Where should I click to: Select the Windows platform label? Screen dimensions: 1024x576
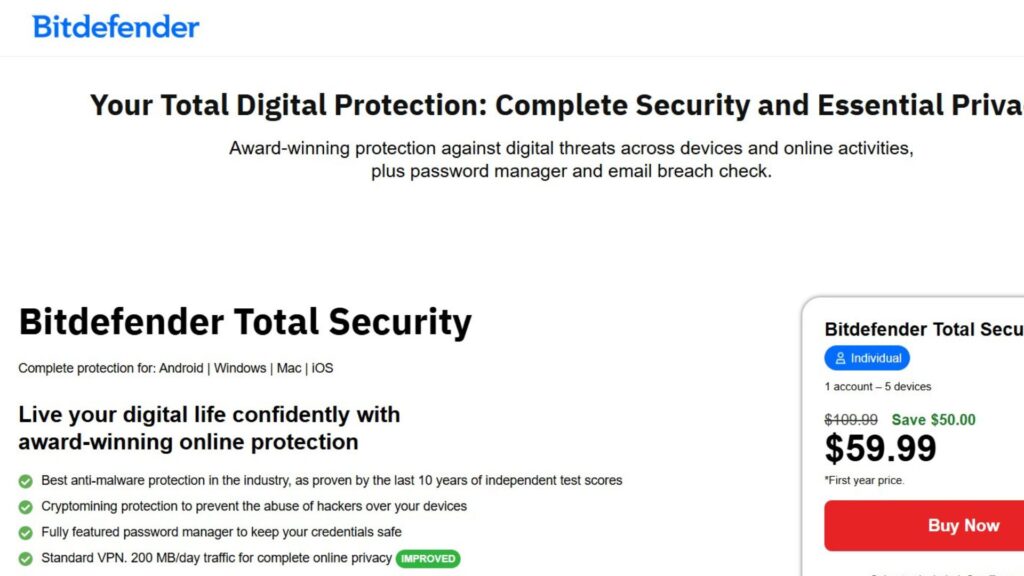tap(240, 368)
